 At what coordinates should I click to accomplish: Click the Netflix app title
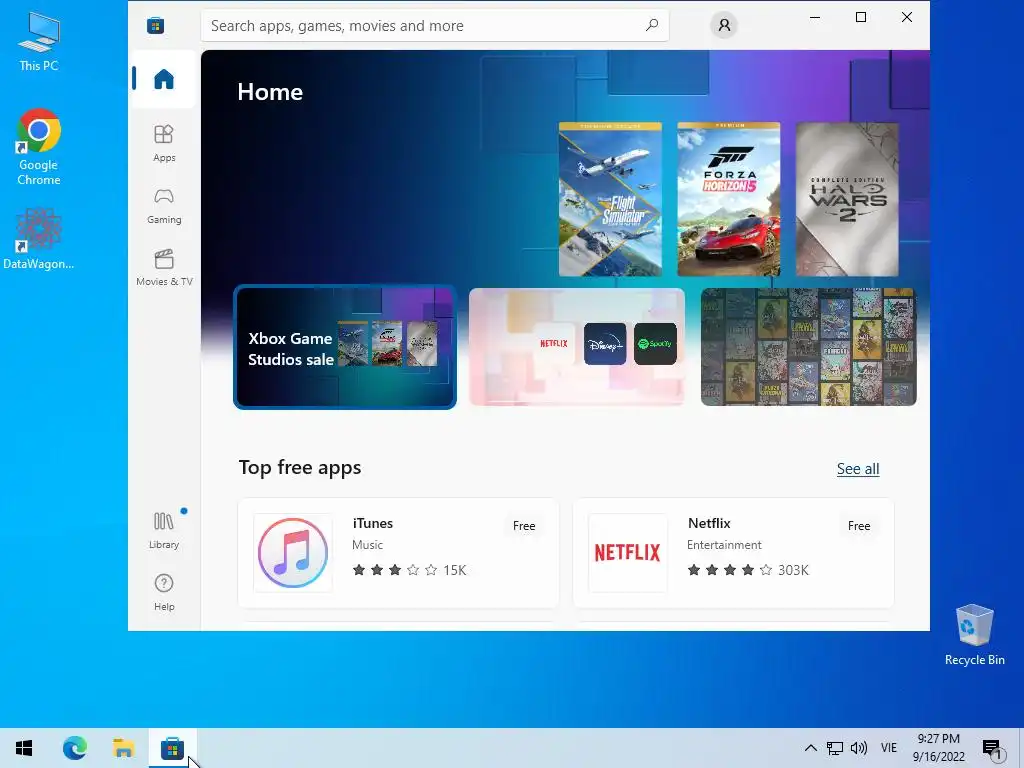coord(709,523)
